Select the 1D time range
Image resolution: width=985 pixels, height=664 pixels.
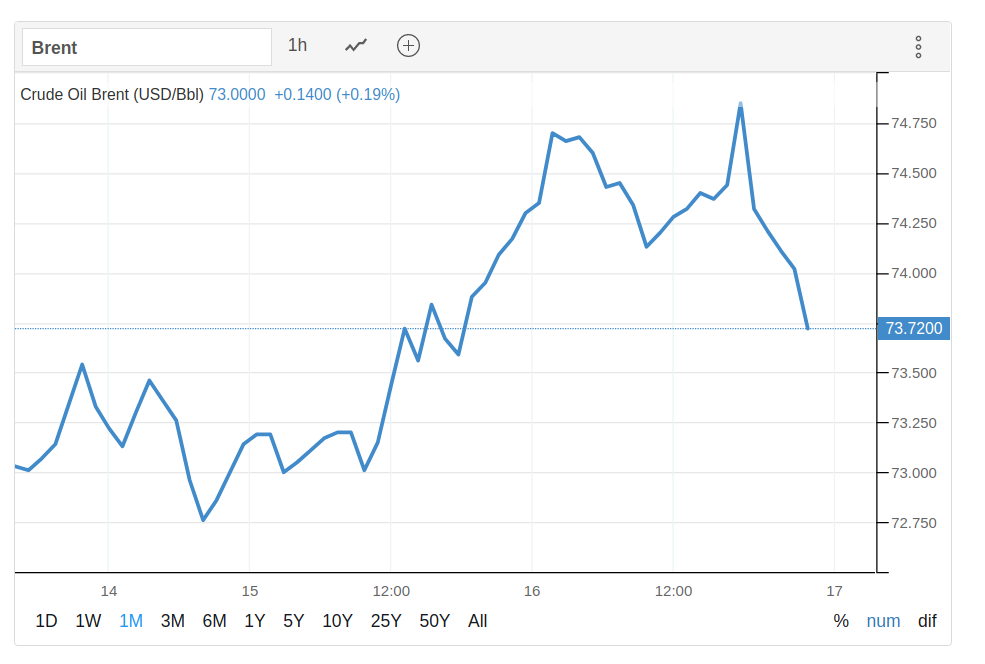tap(46, 621)
